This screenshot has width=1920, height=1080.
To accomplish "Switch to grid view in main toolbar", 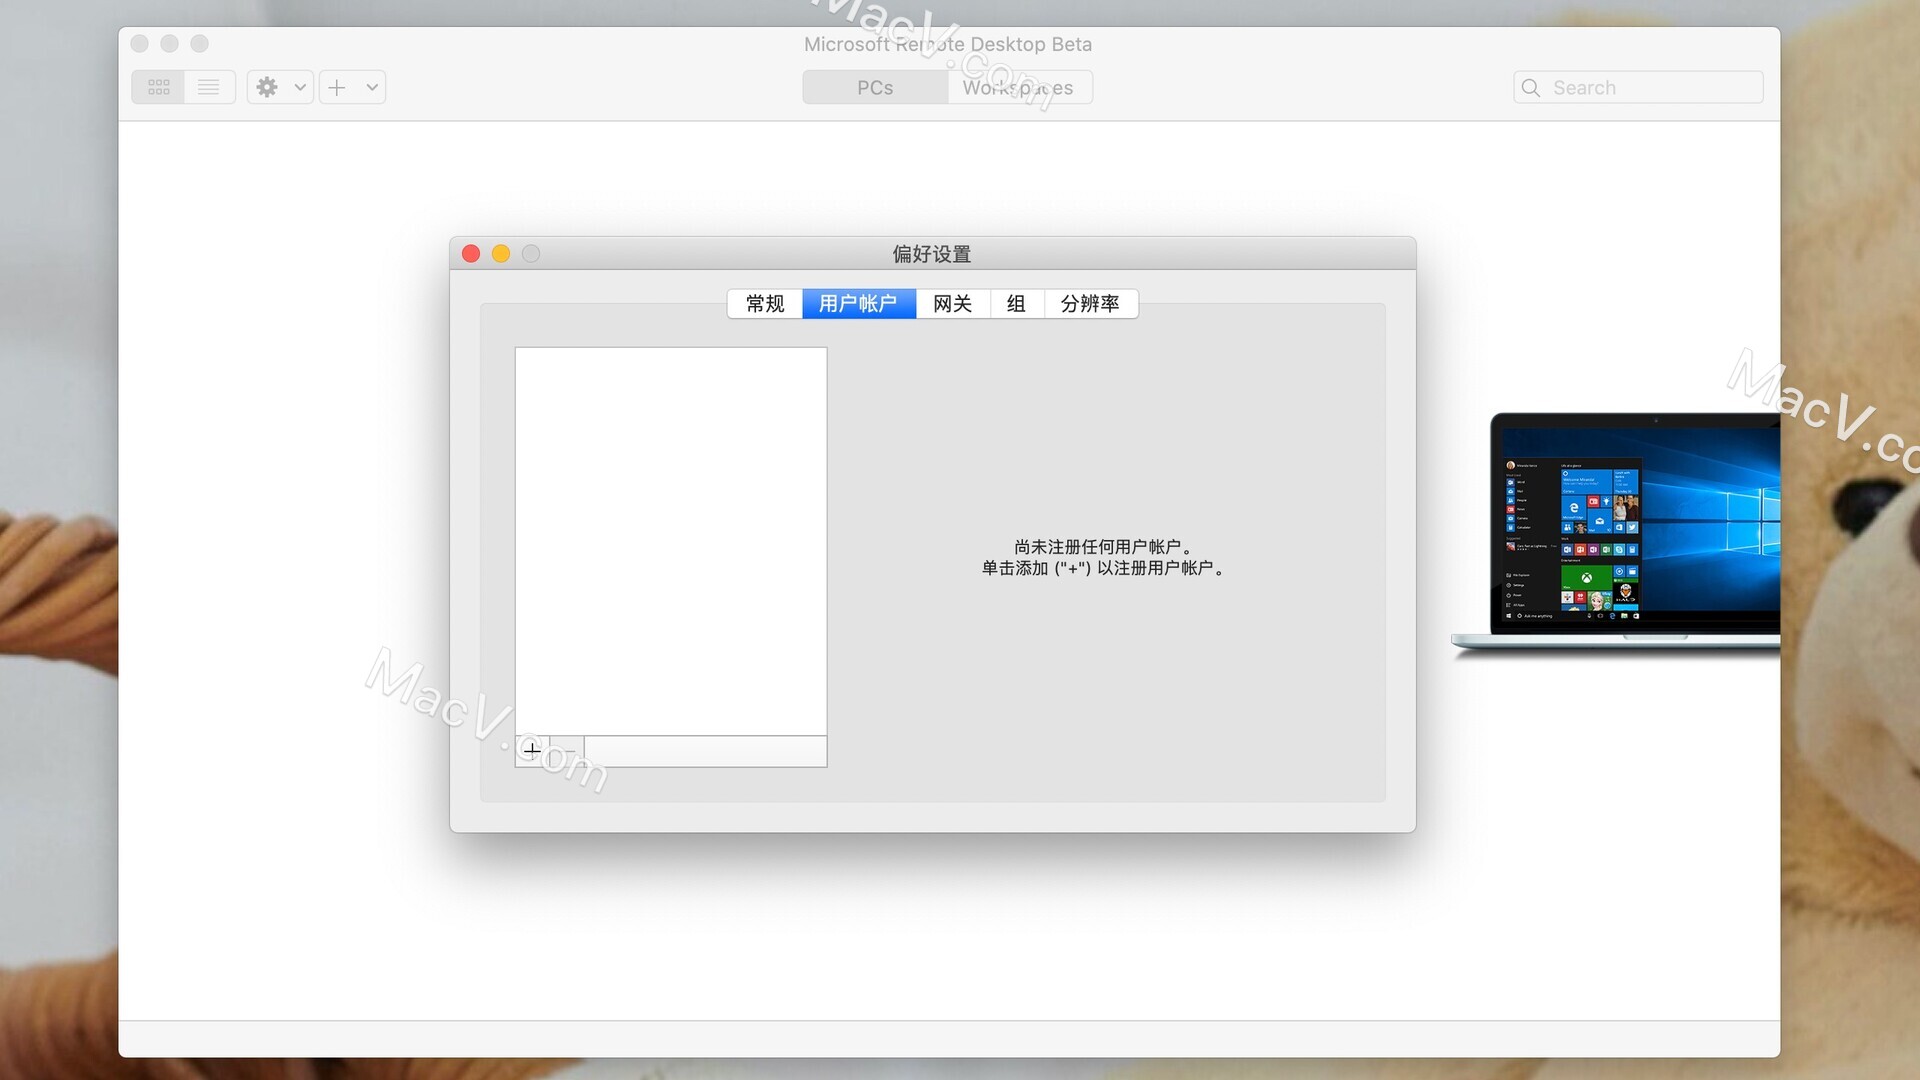I will click(x=158, y=87).
